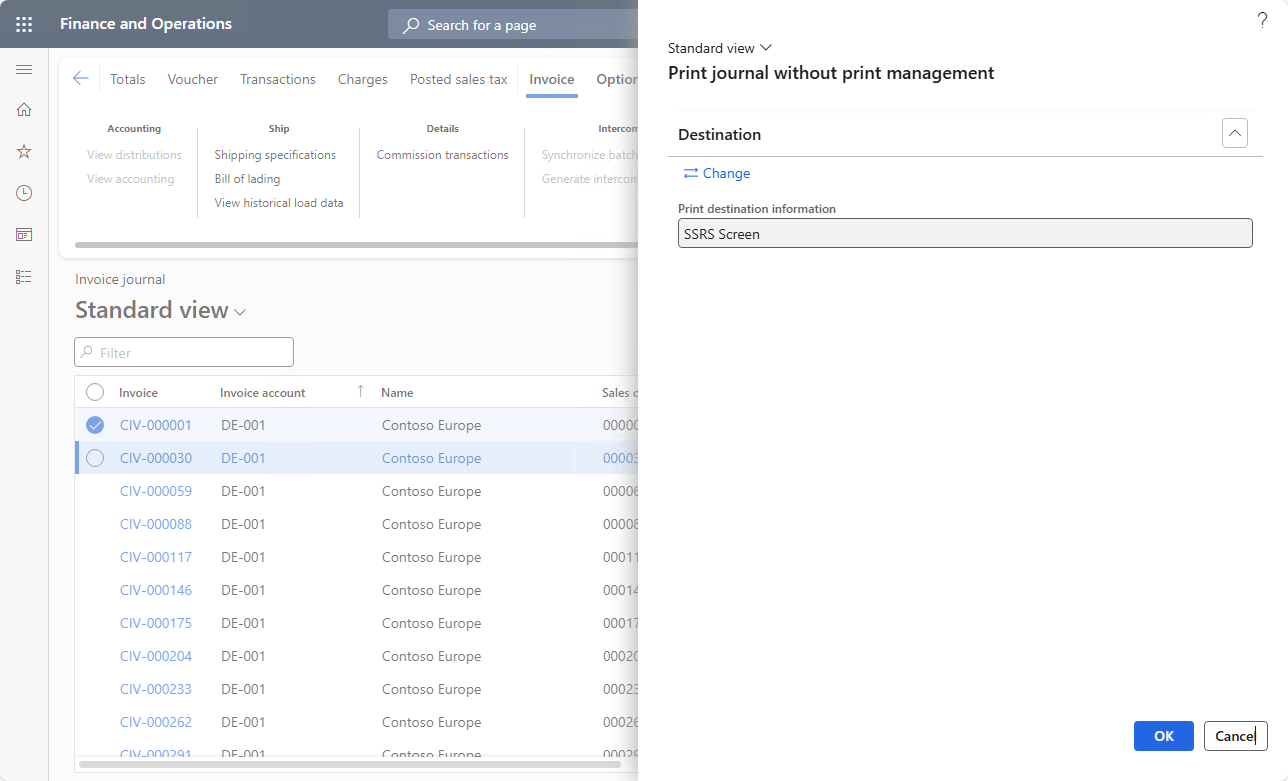Open Favorites star icon in sidebar
Screen dimensions: 1288x781
click(24, 151)
